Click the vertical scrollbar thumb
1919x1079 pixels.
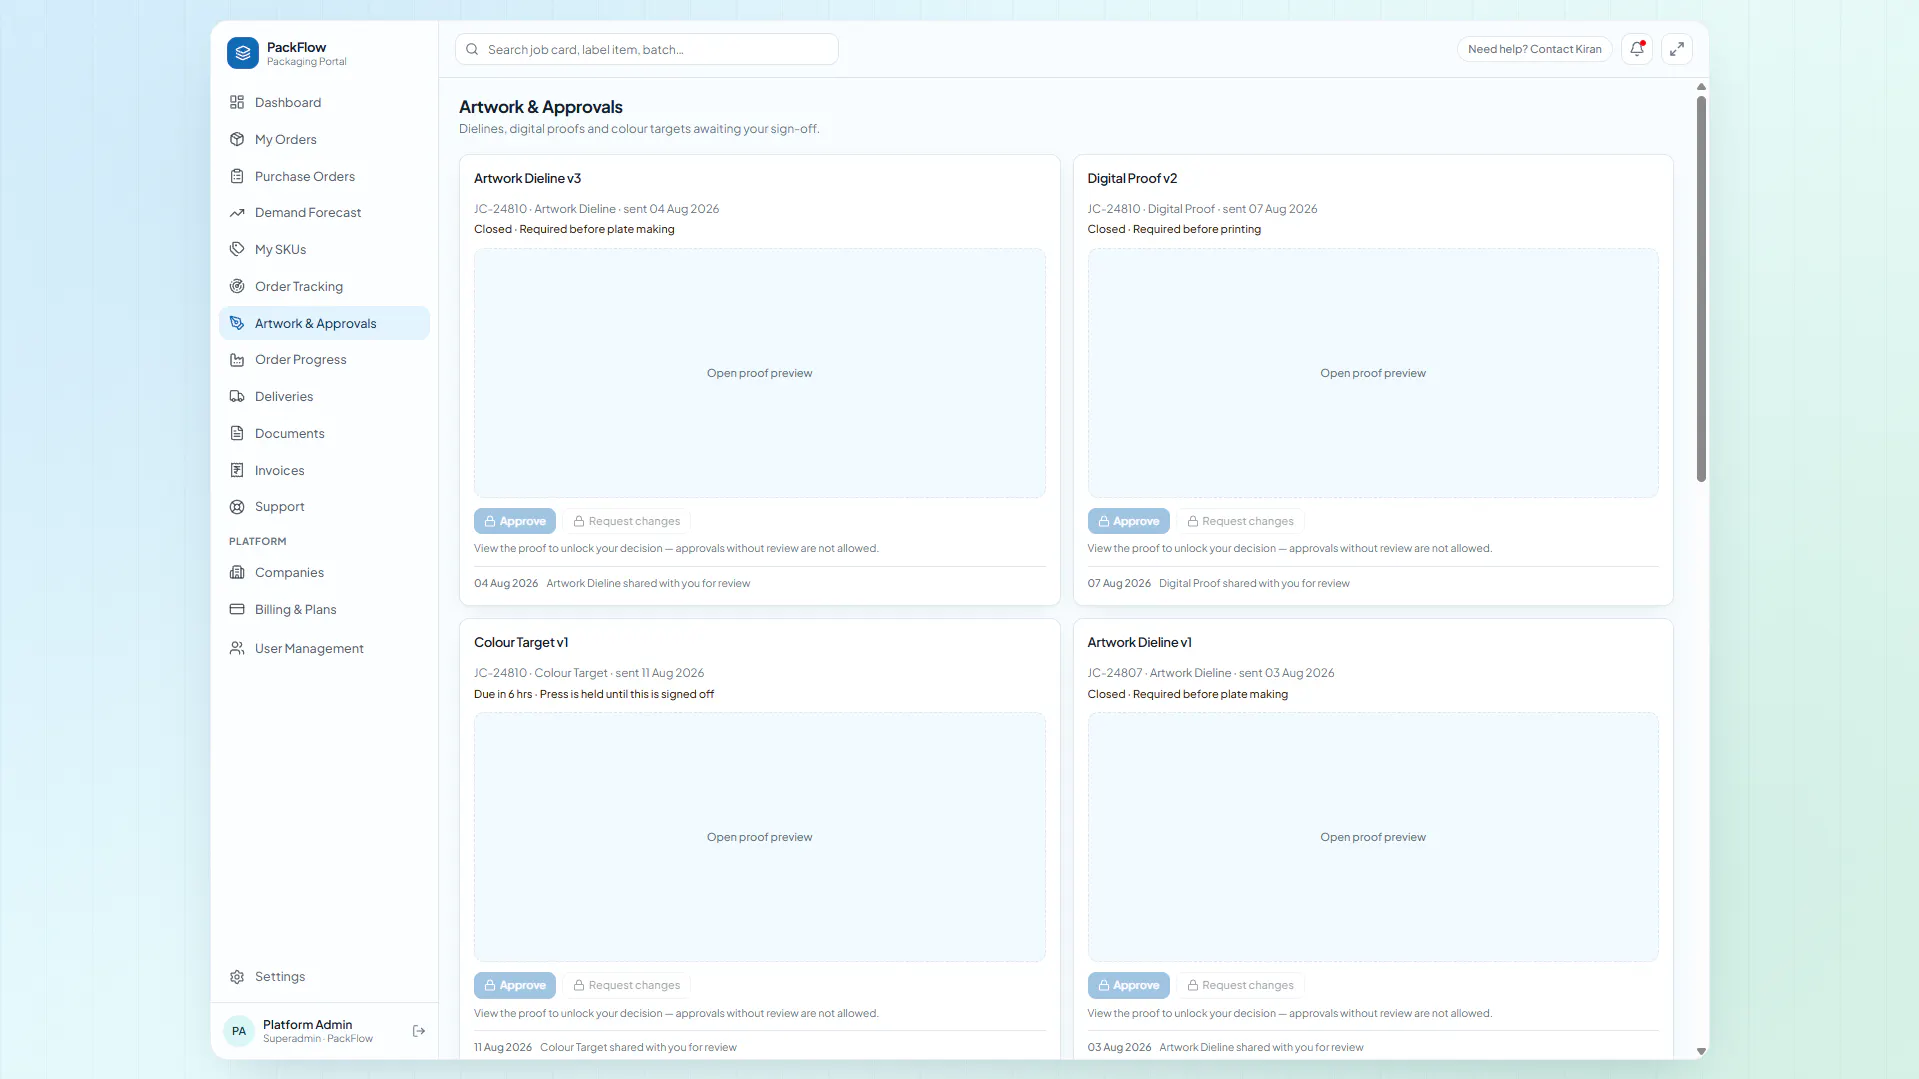1701,289
